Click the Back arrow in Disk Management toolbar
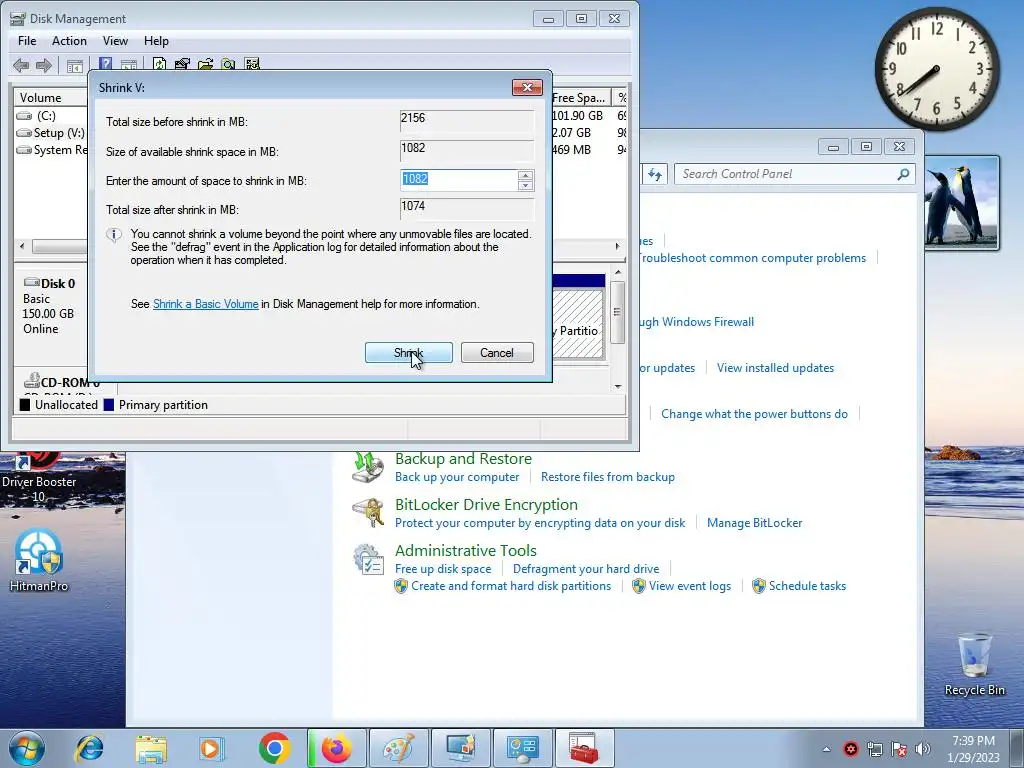 21,65
